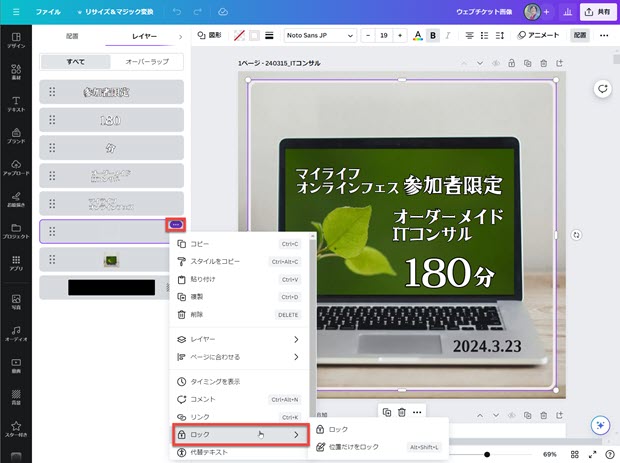The width and height of the screenshot is (620, 463).
Task: Click the 共有 (Share) button
Action: coord(596,12)
